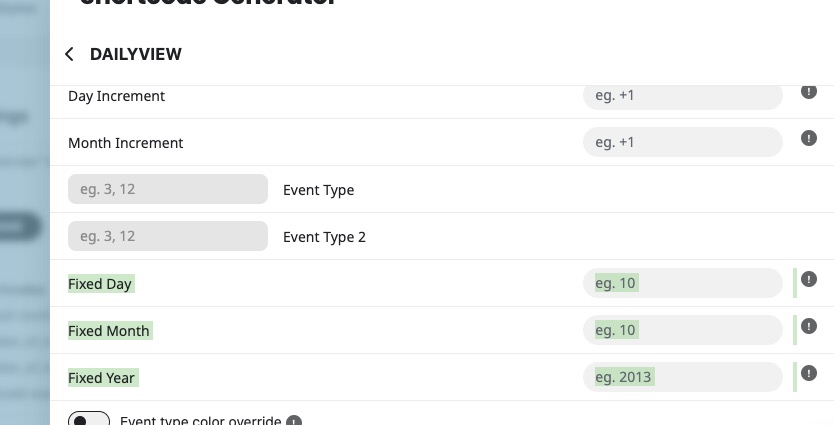Viewport: 834px width, 425px height.
Task: Focus the Fixed Day field showing eg. 10
Action: [682, 283]
